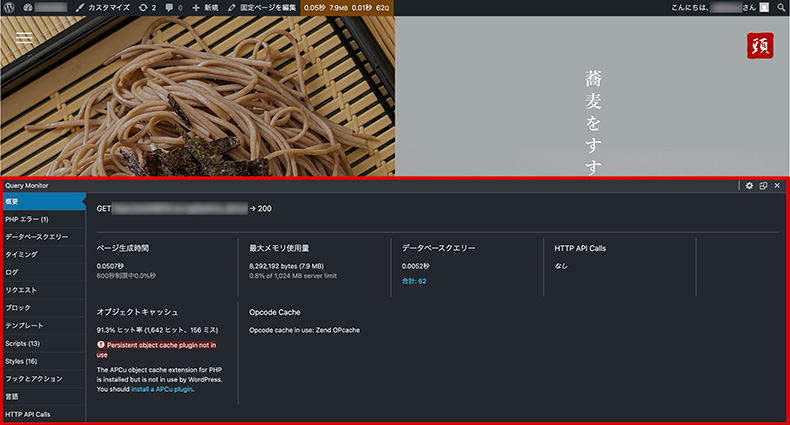Image resolution: width=790 pixels, height=425 pixels.
Task: Open HTTP API Calls in sidebar
Action: tap(44, 414)
